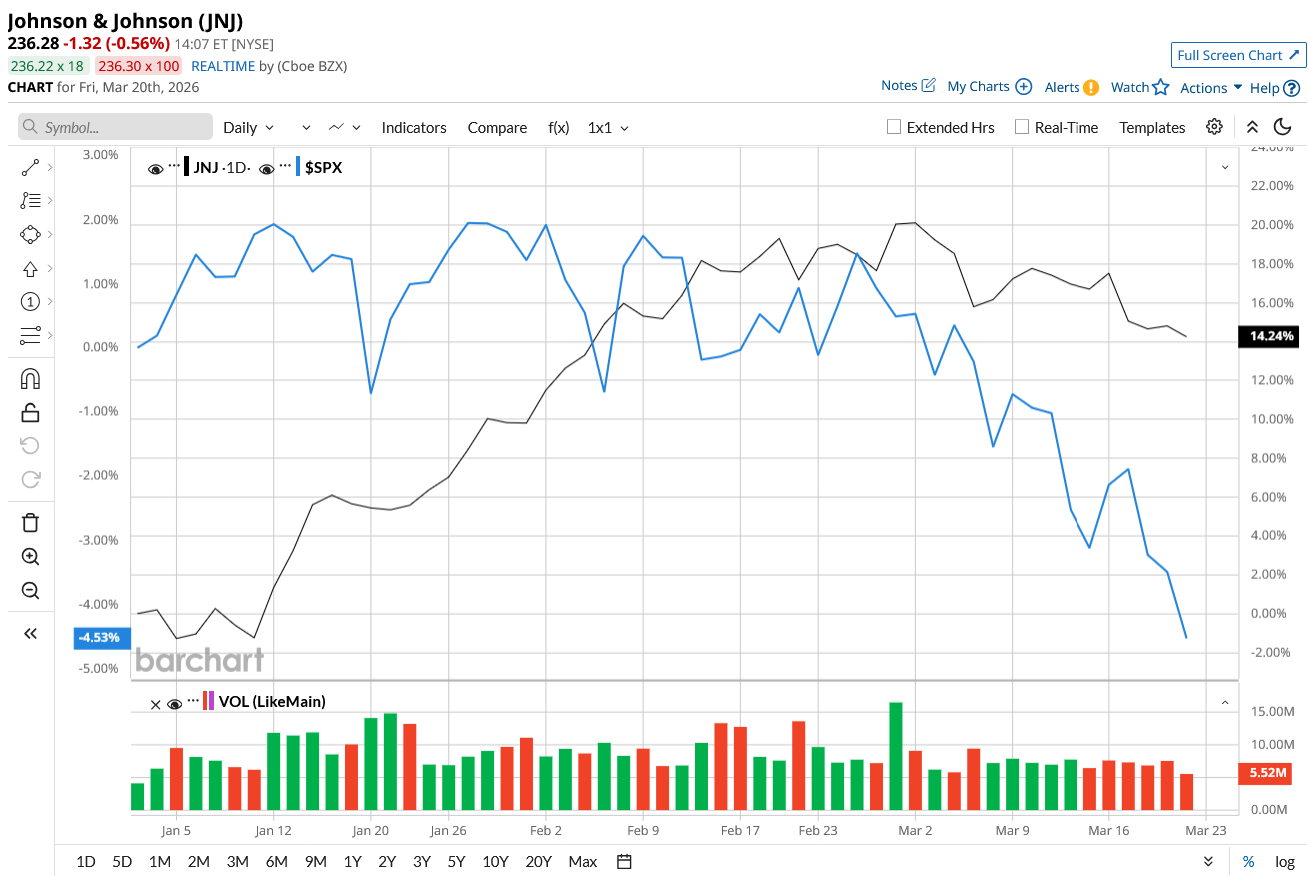
Task: Select the 3M time range
Action: (237, 862)
